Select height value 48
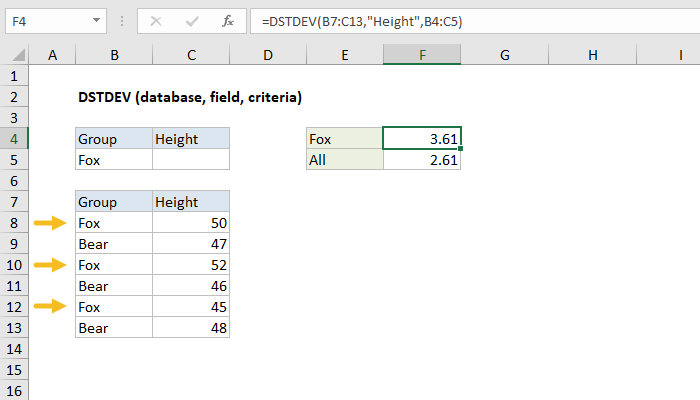The height and width of the screenshot is (400, 700). click(191, 327)
